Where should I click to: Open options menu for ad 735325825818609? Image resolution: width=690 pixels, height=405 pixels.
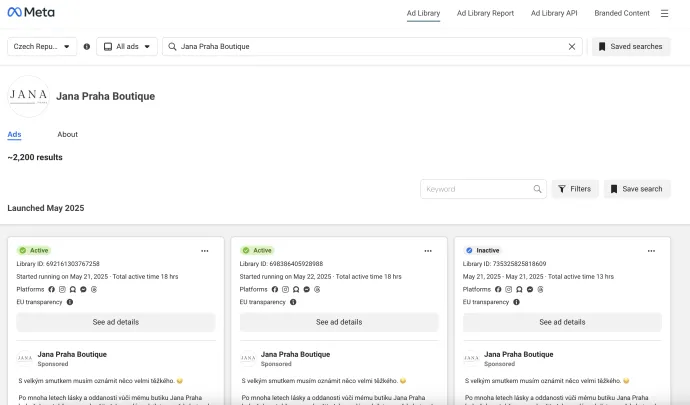[x=651, y=251]
